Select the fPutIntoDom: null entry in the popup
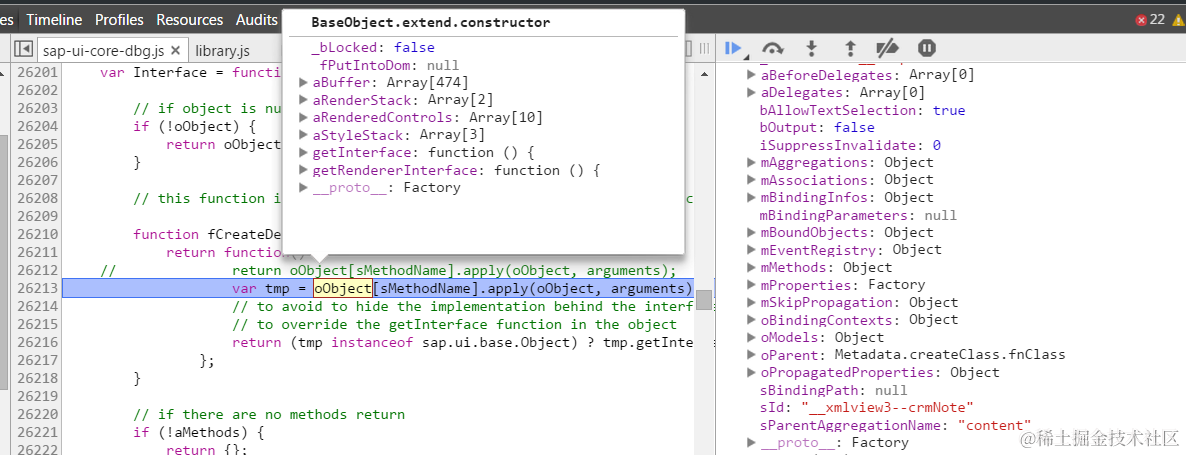Viewport: 1186px width, 455px height. pyautogui.click(x=389, y=65)
